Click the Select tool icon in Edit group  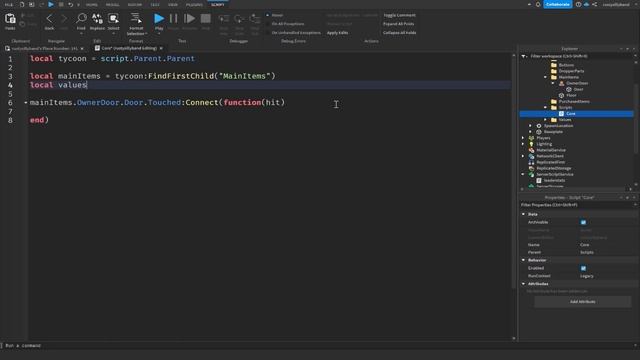click(x=113, y=18)
